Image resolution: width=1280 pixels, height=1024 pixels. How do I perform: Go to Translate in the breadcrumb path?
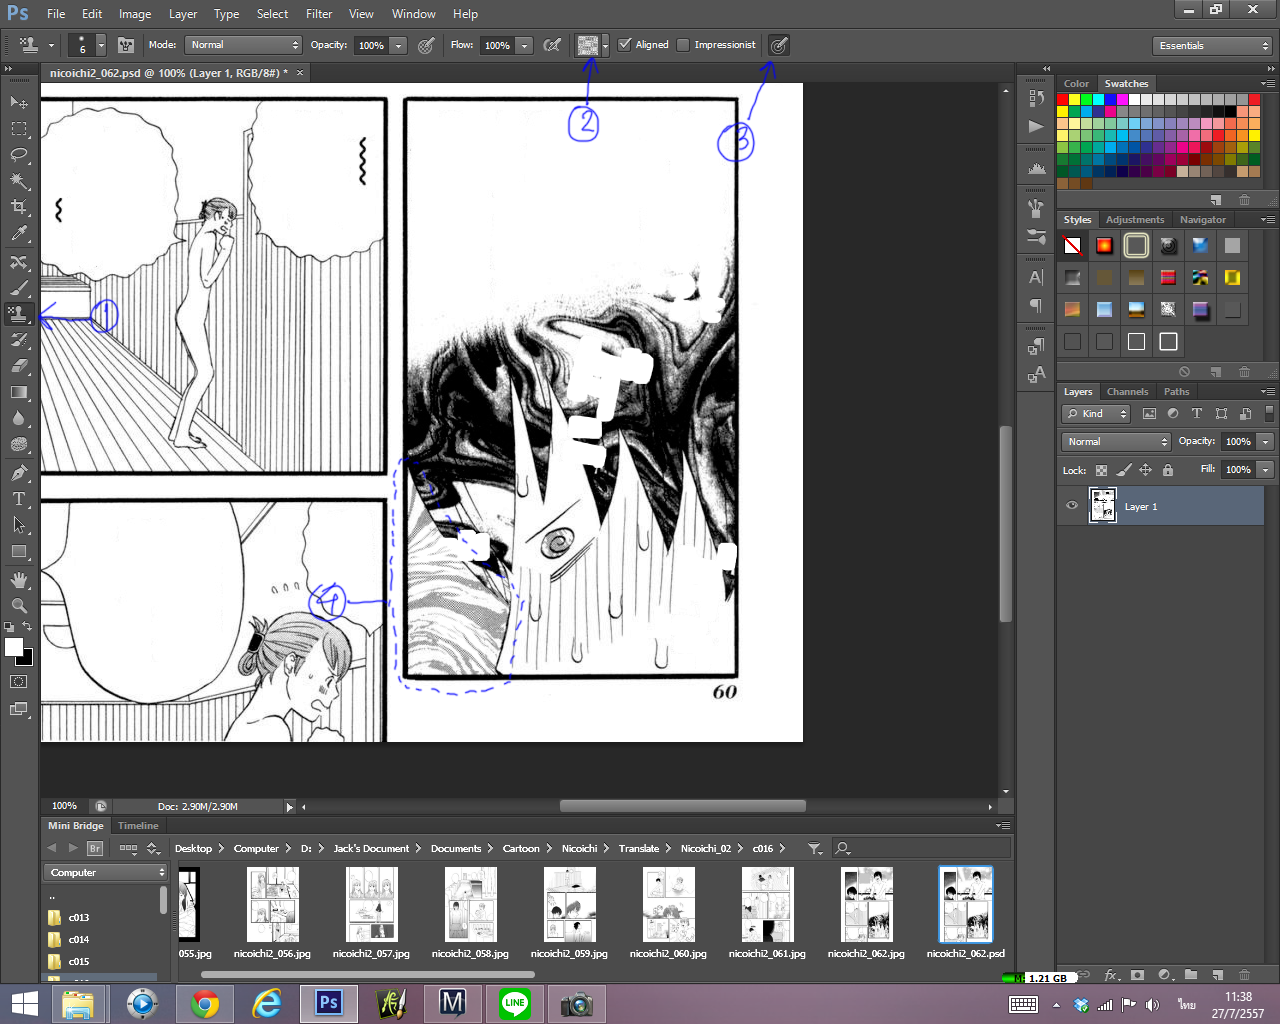[638, 849]
